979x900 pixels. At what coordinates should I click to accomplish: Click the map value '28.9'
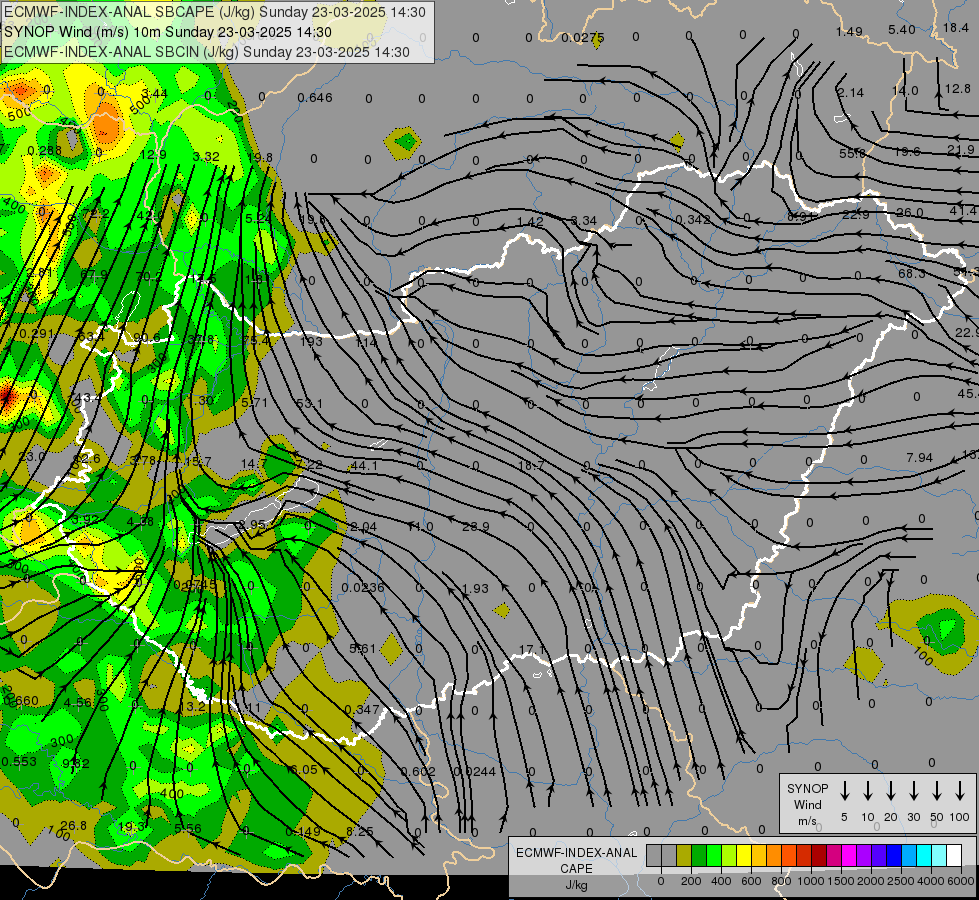[476, 527]
